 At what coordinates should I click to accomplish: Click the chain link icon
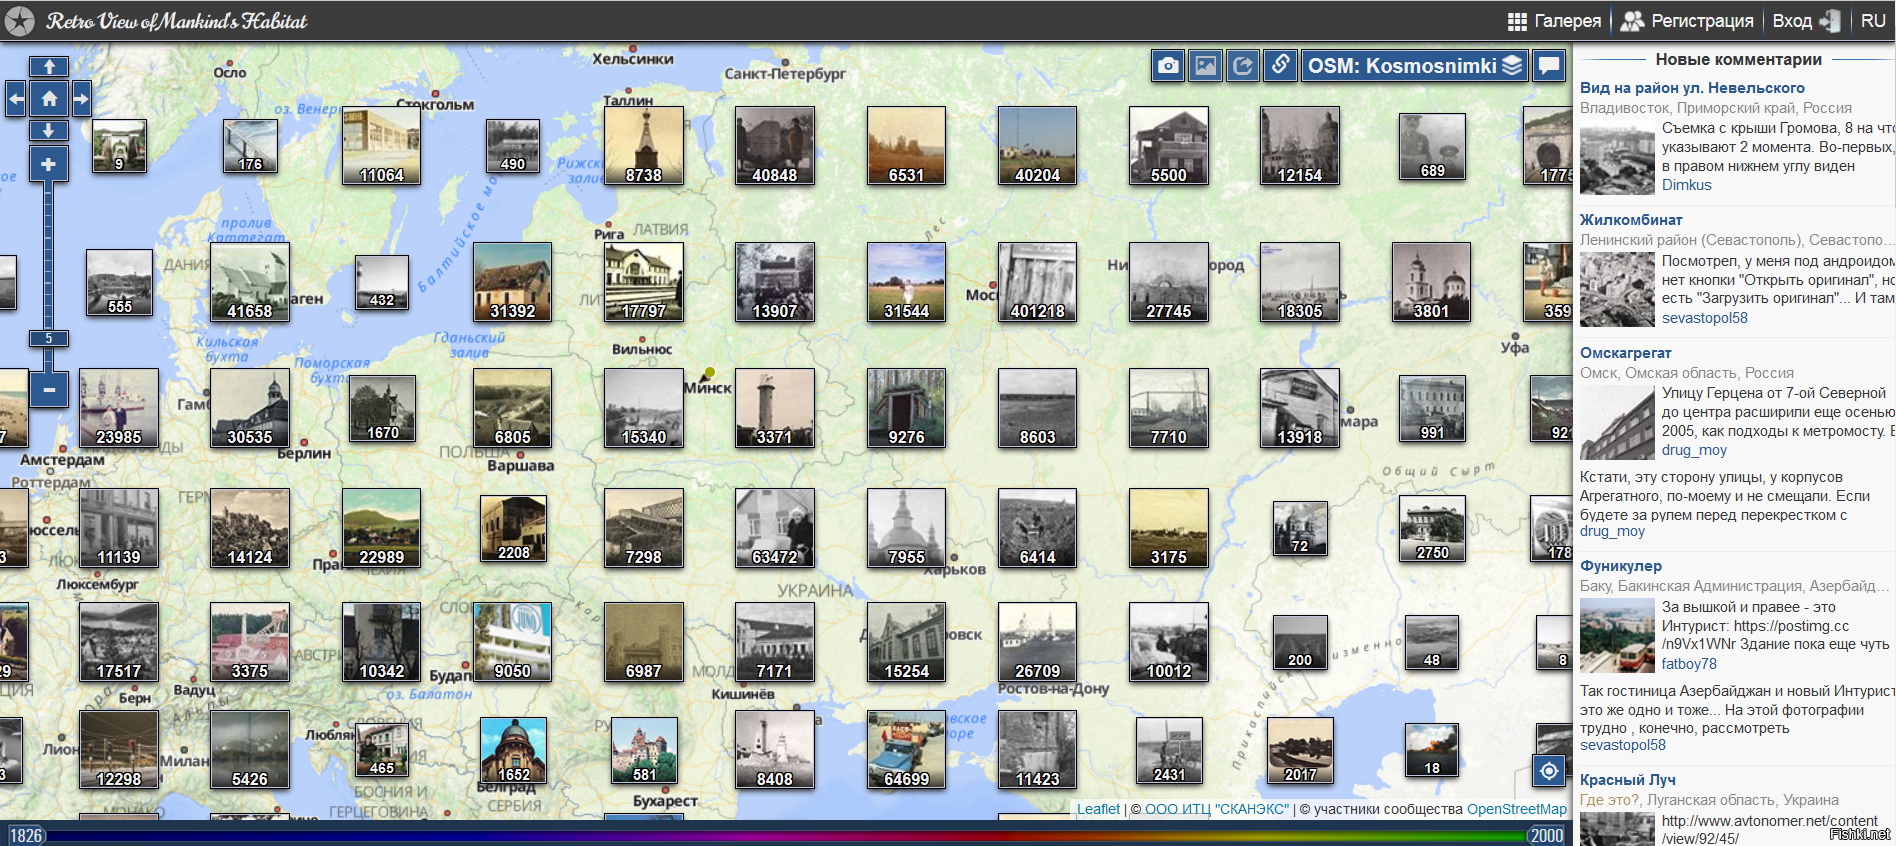[x=1280, y=66]
